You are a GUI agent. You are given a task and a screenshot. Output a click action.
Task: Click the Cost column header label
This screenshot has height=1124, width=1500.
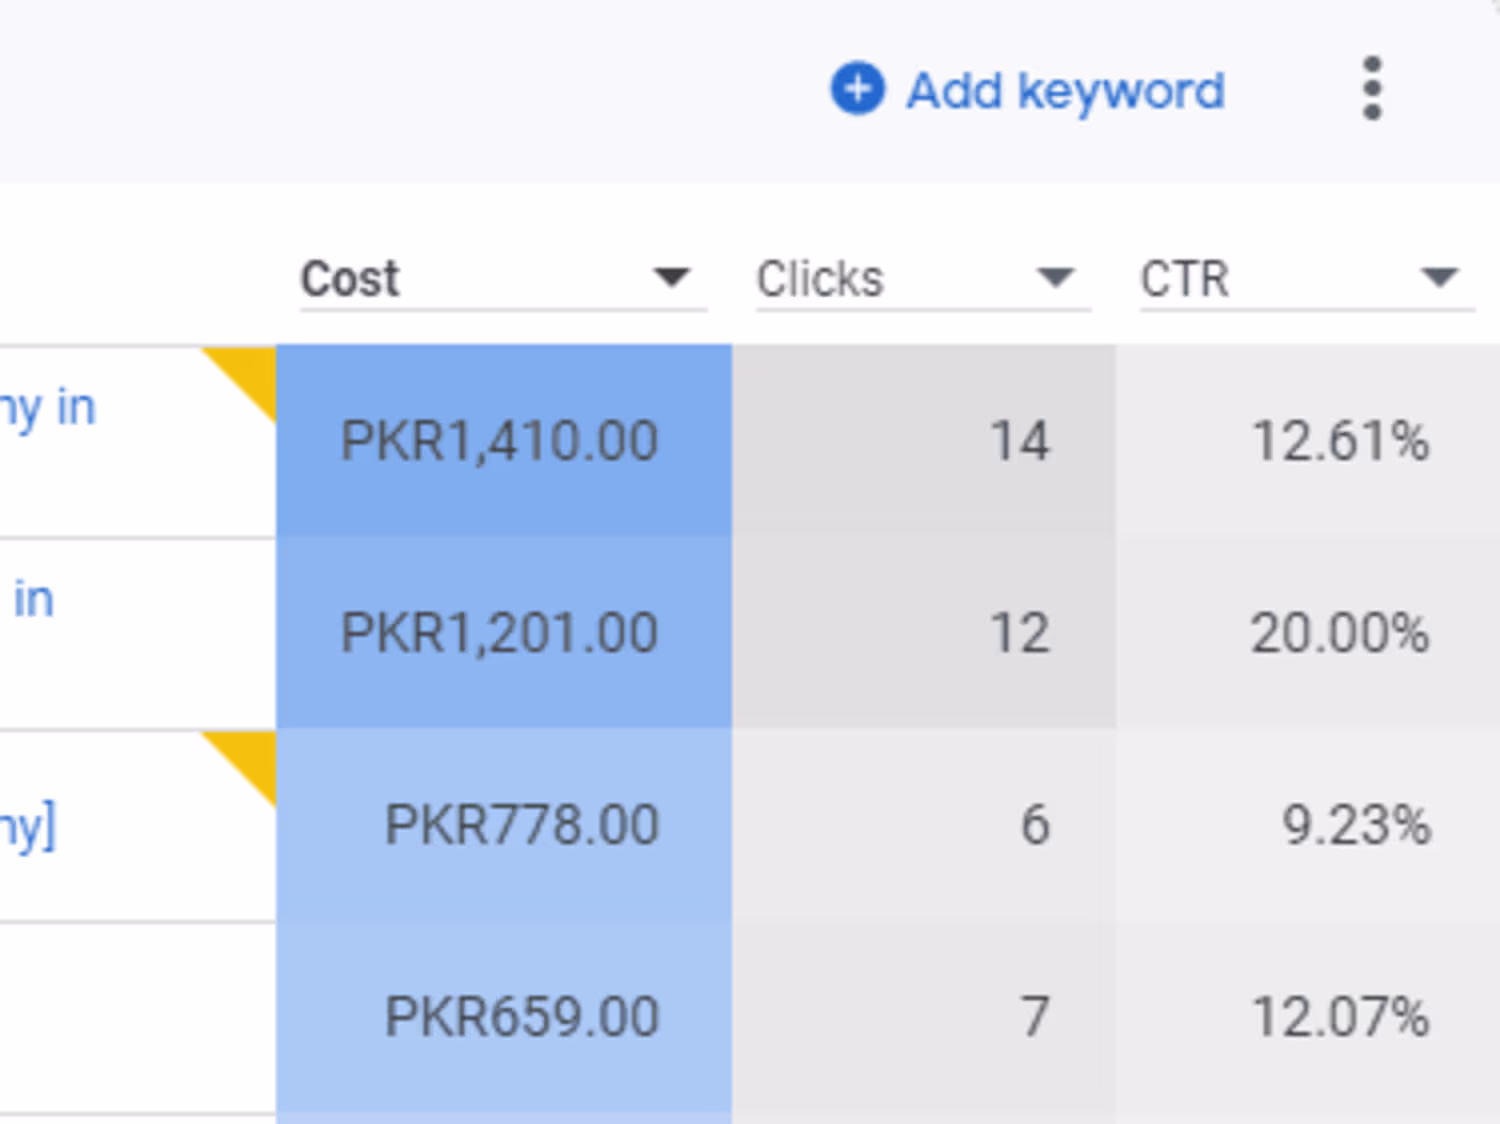point(350,279)
